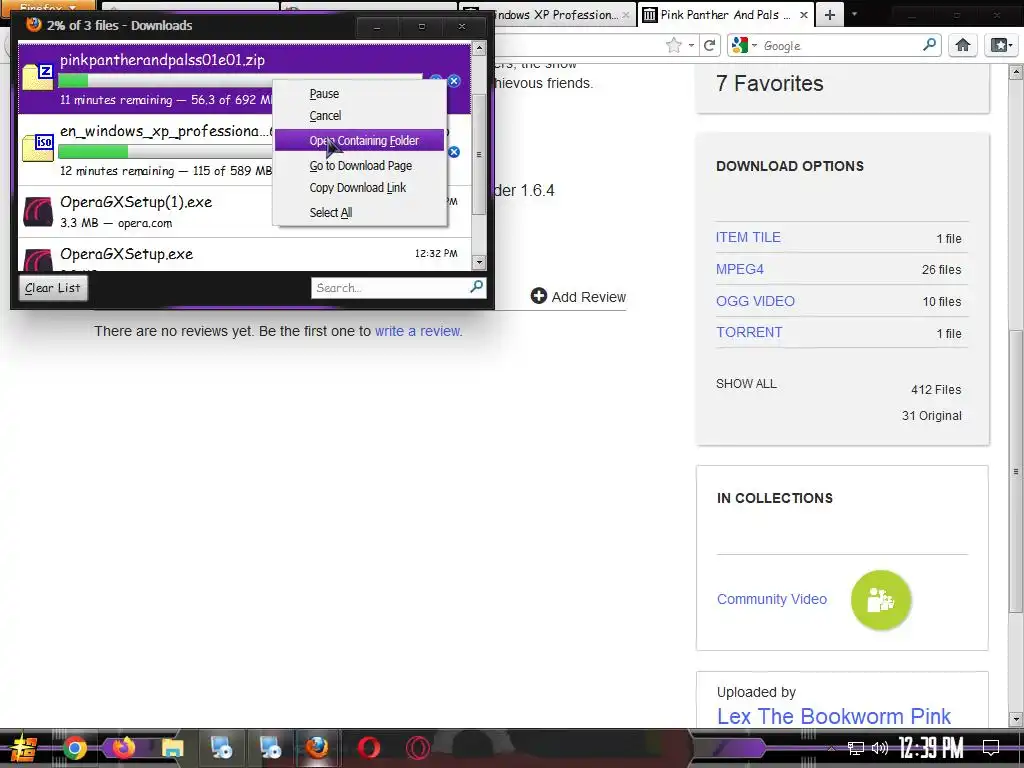The image size is (1024, 768).
Task: Click the Add Review text link
Action: (x=588, y=297)
